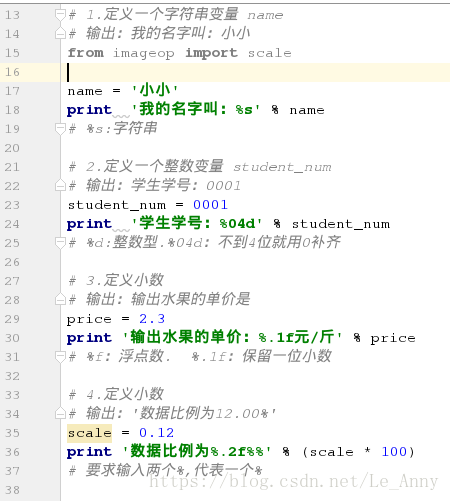The image size is (450, 501).
Task: Click line number 16 in the gutter
Action: point(12,72)
